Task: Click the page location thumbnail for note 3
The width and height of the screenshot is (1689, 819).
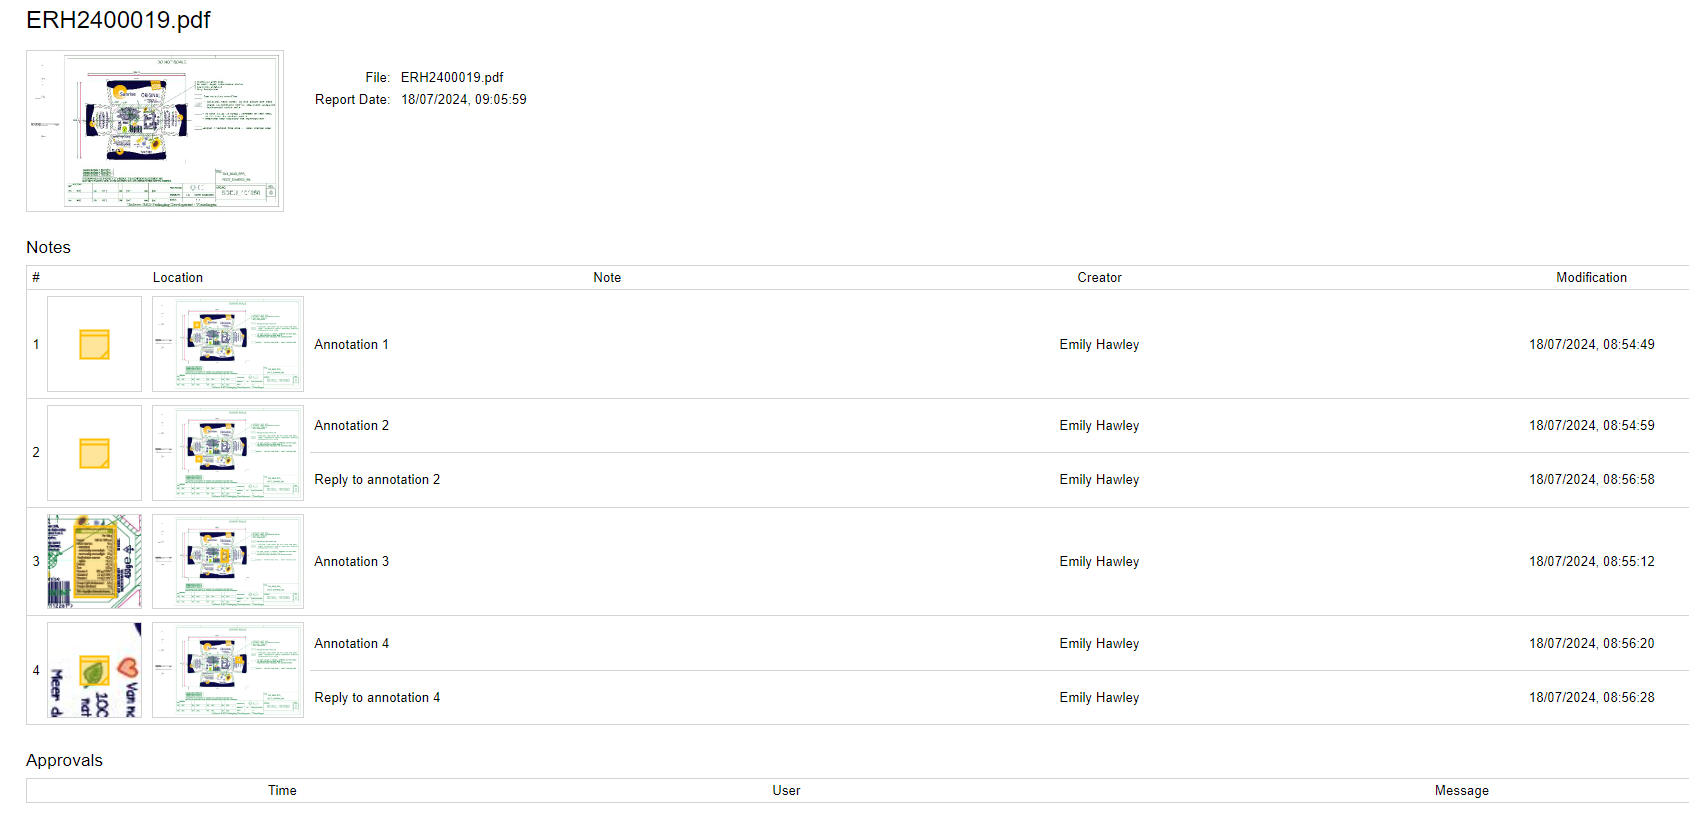Action: pyautogui.click(x=228, y=561)
